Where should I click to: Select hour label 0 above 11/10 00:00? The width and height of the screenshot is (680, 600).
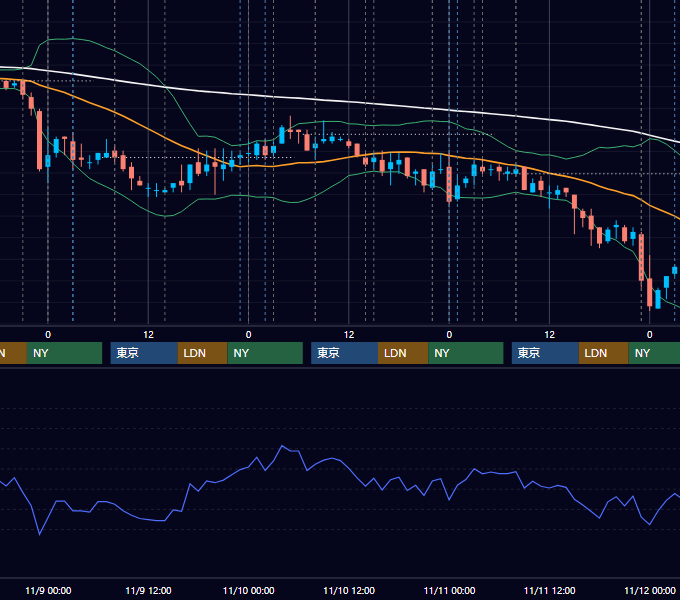click(x=248, y=335)
